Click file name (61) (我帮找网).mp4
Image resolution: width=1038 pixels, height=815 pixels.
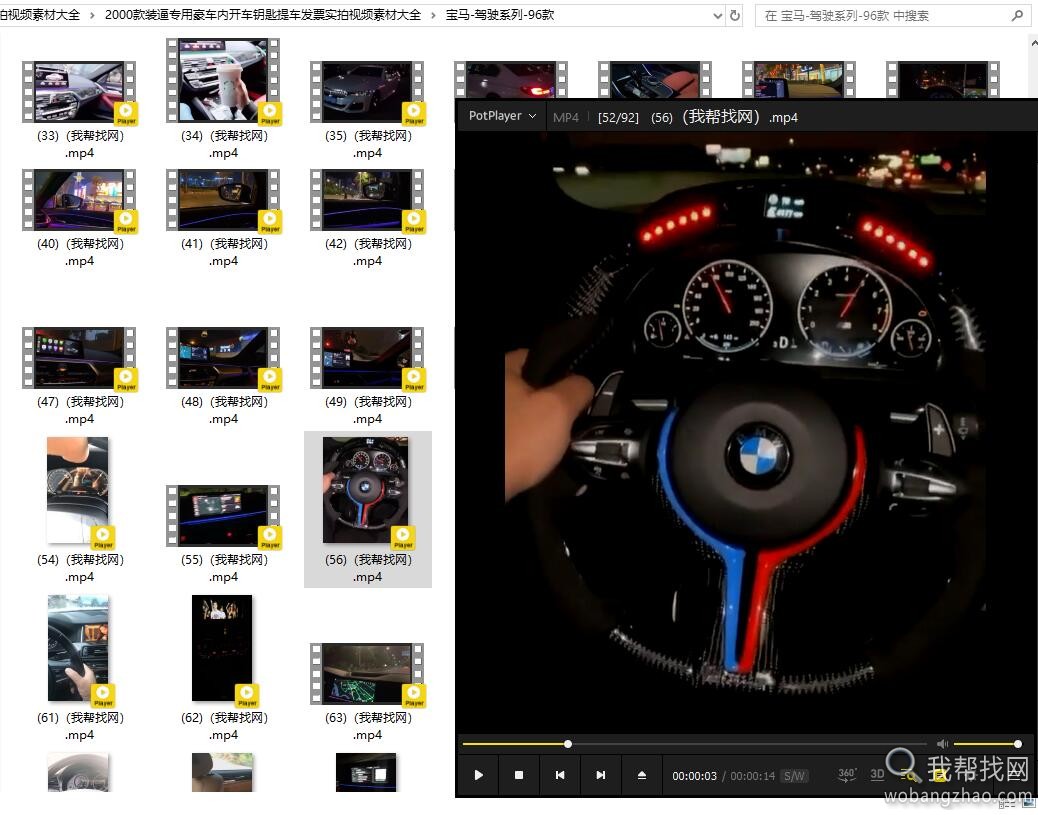tap(80, 726)
